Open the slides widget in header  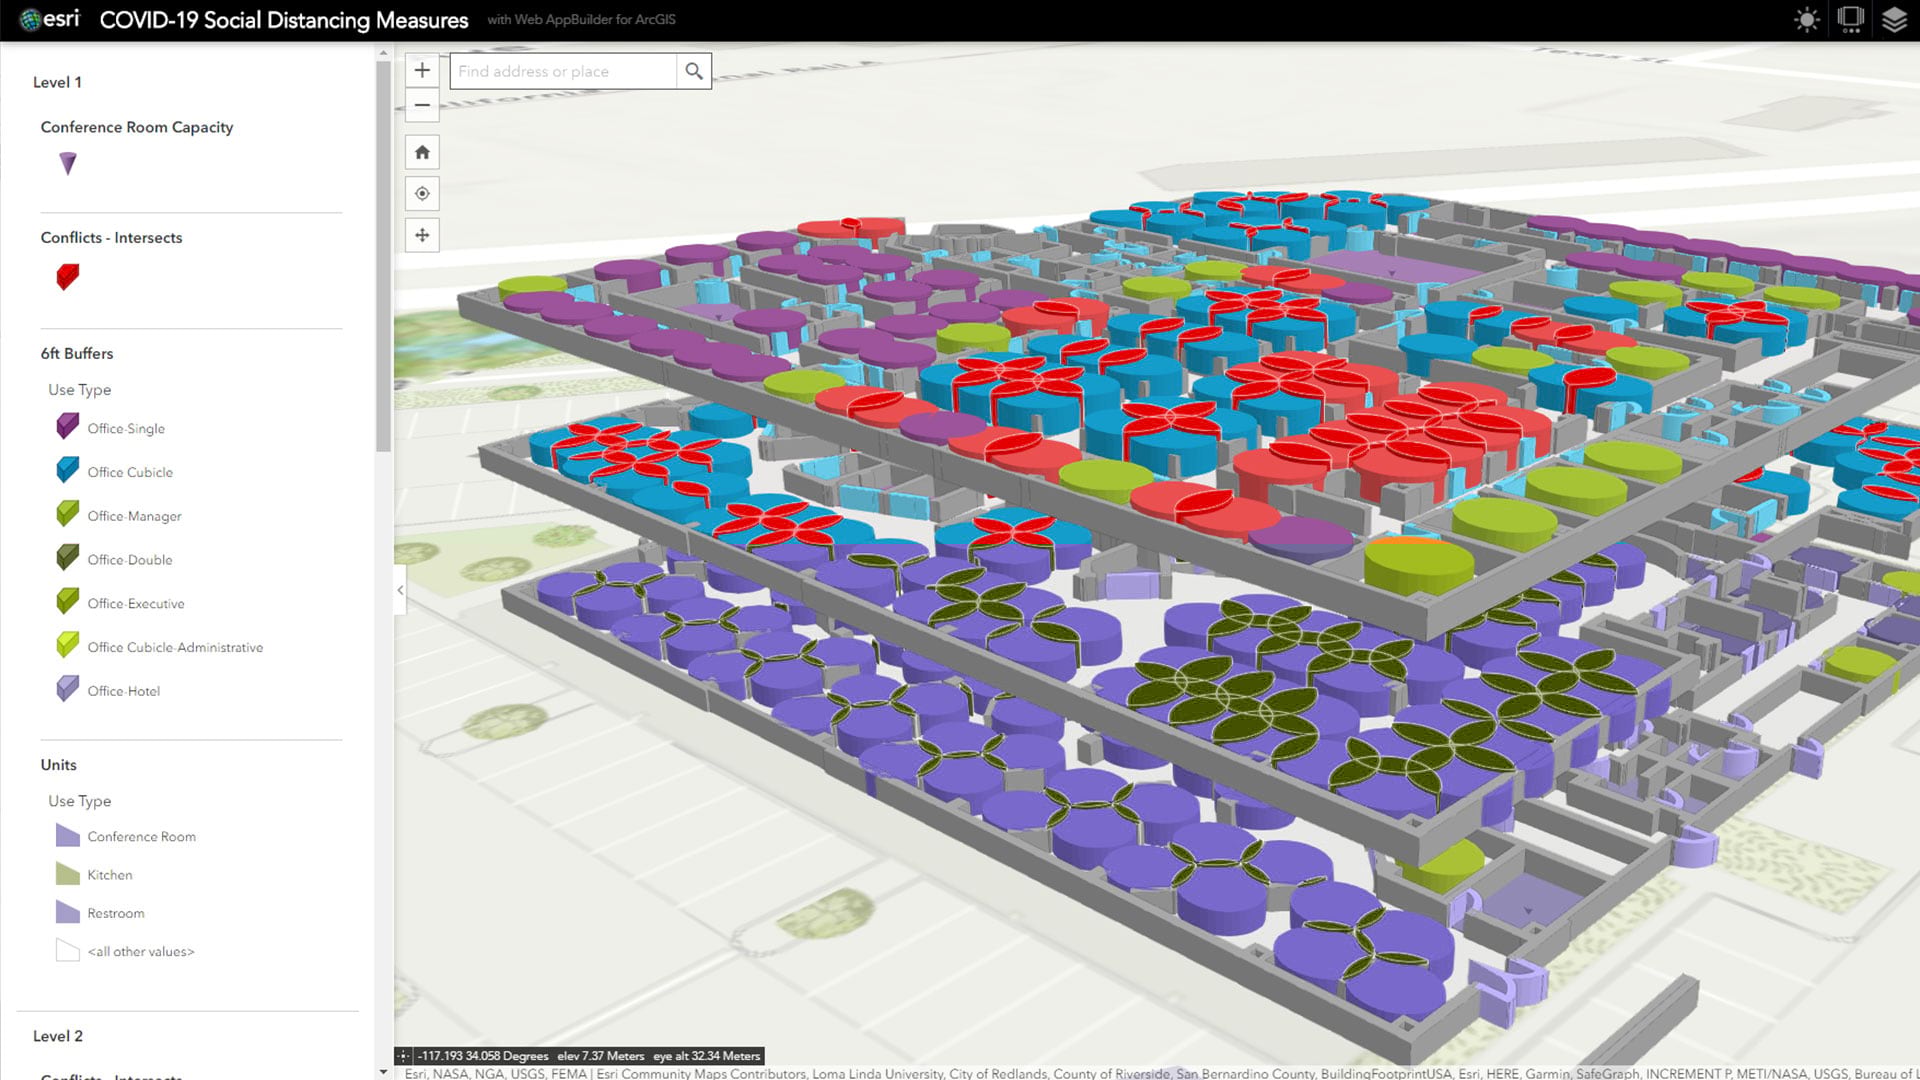(1850, 20)
